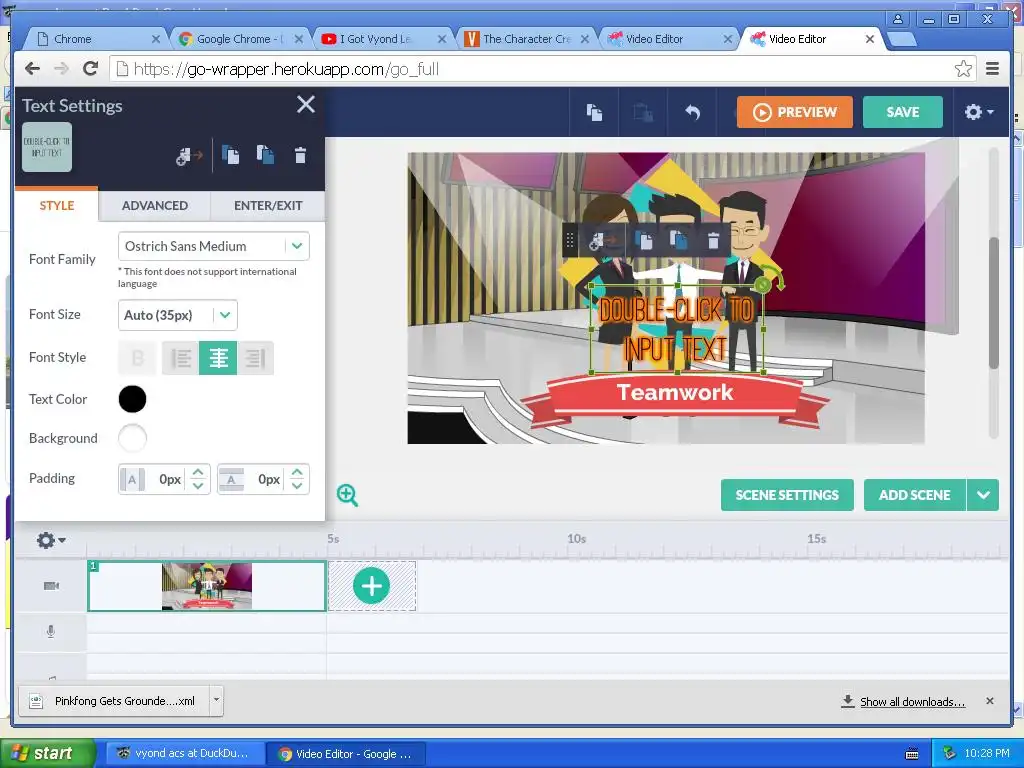1024x768 pixels.
Task: Open the timeline settings gear menu
Action: click(x=50, y=540)
